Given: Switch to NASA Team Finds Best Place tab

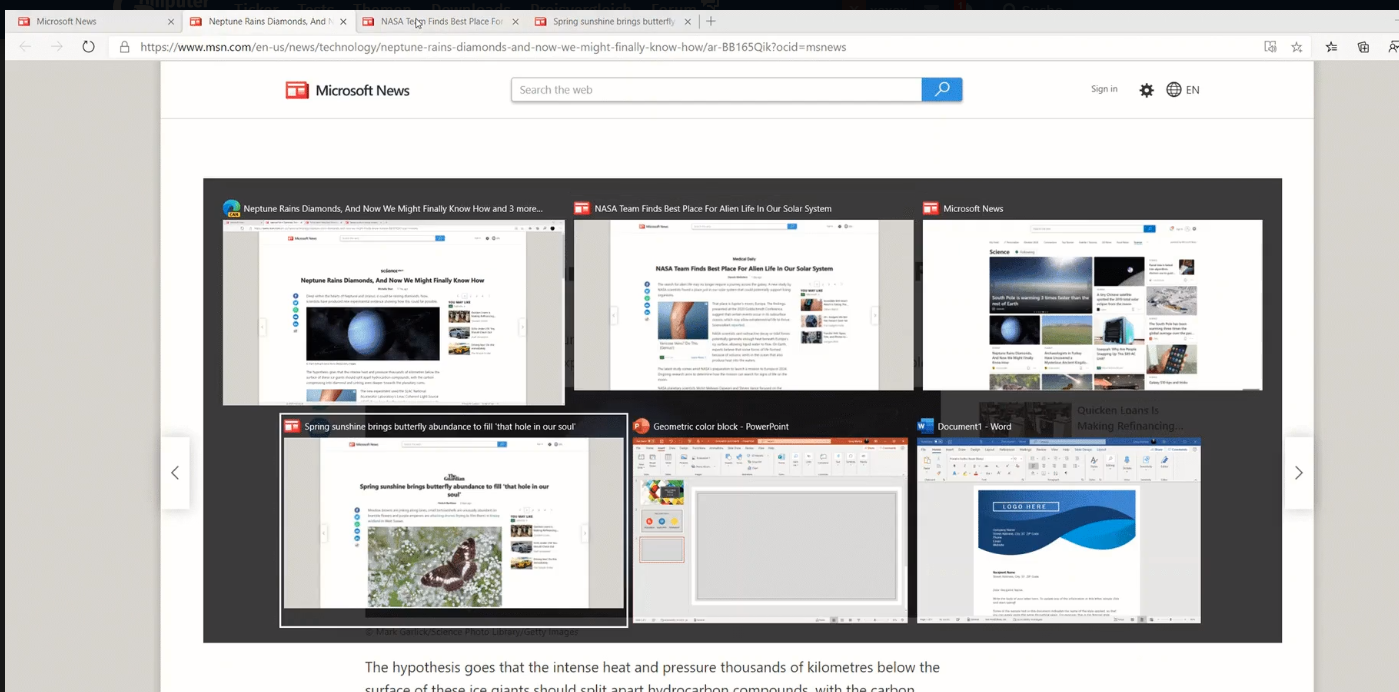Looking at the screenshot, I should pyautogui.click(x=440, y=21).
